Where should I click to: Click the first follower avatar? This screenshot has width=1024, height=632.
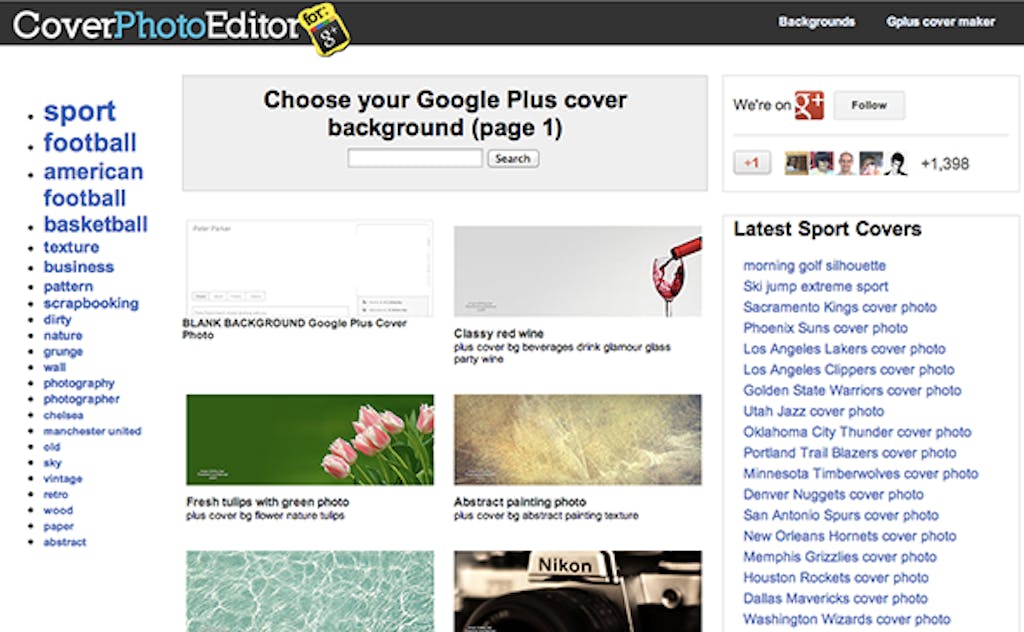coord(796,164)
